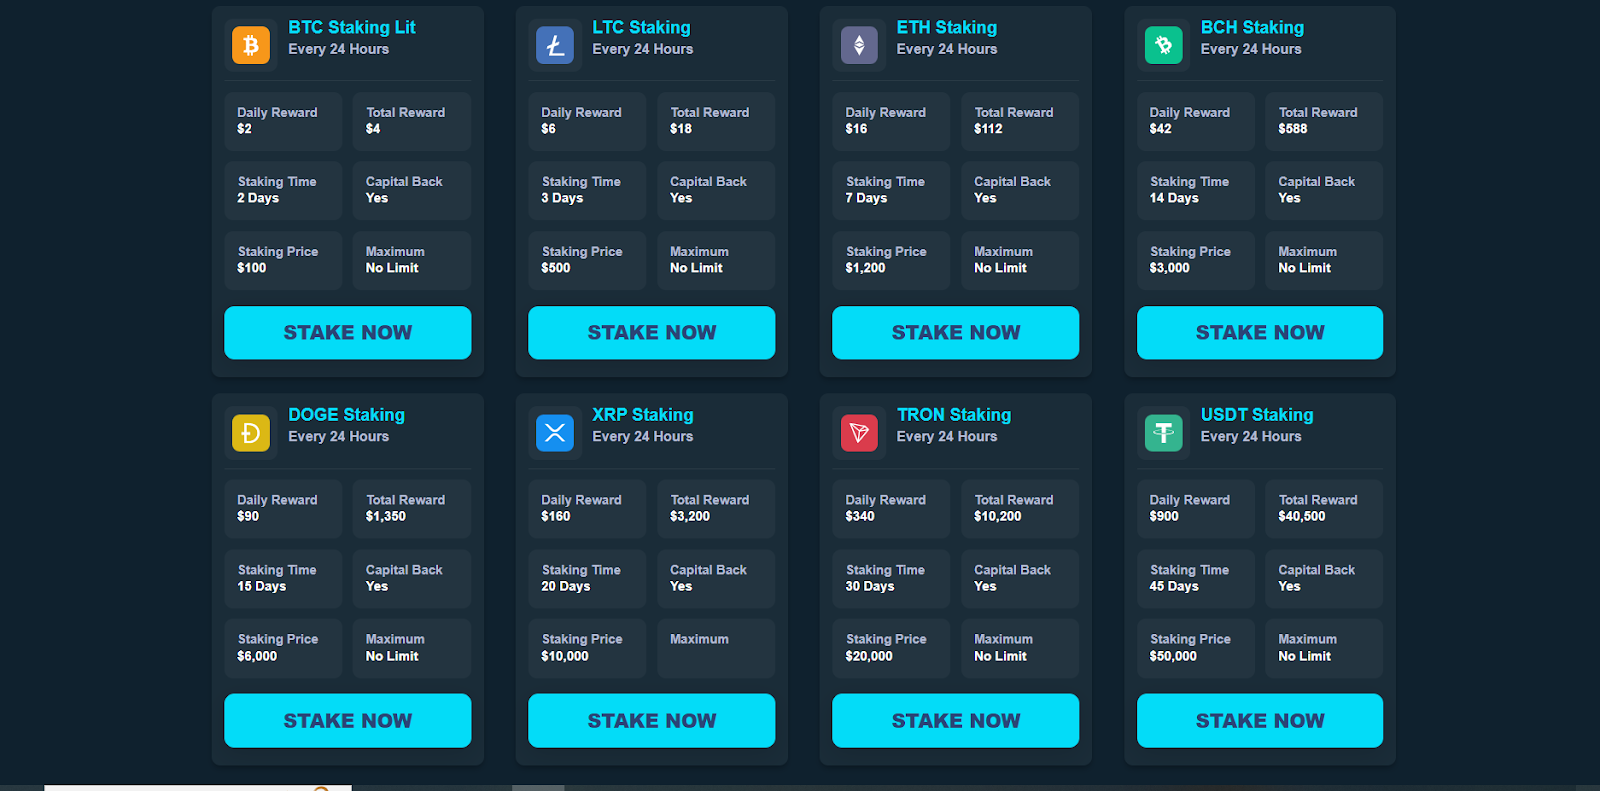The height and width of the screenshot is (791, 1600).
Task: Click the blue Litecoin icon
Action: pyautogui.click(x=555, y=45)
